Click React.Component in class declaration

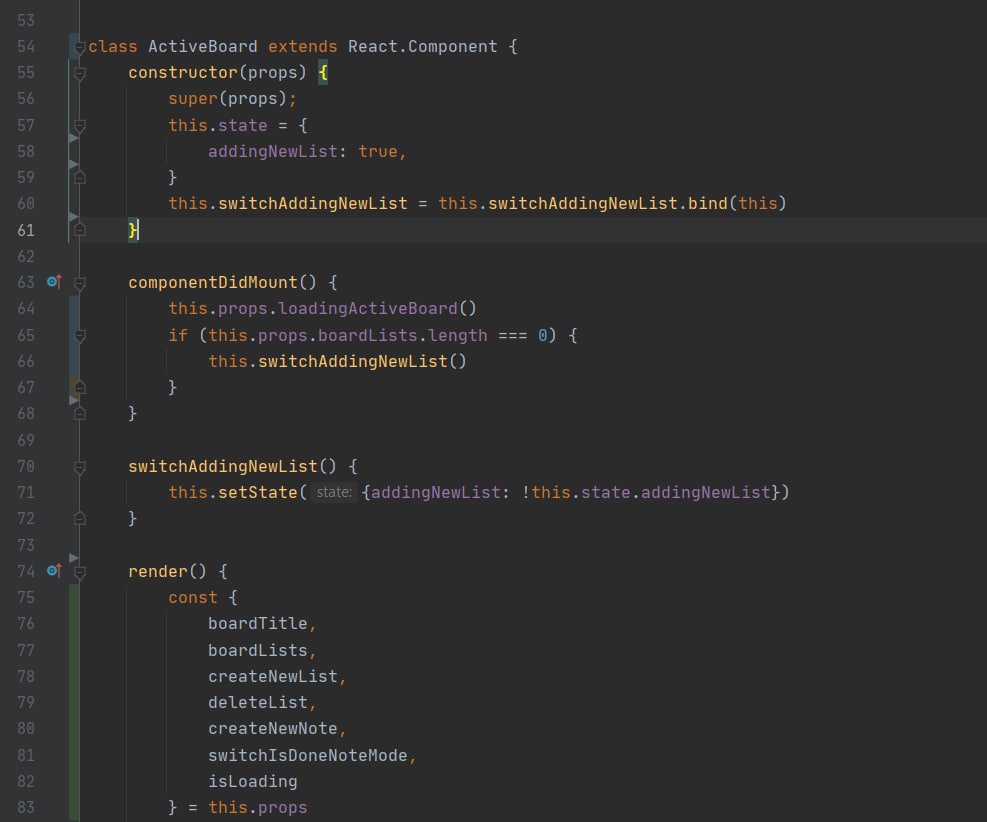click(x=422, y=47)
